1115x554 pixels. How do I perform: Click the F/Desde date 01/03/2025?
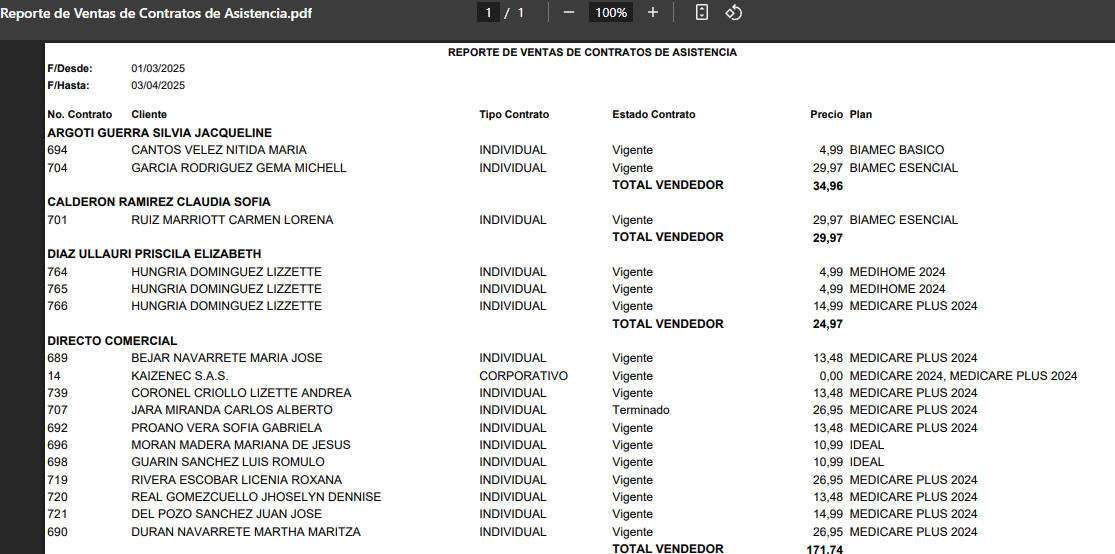point(158,69)
